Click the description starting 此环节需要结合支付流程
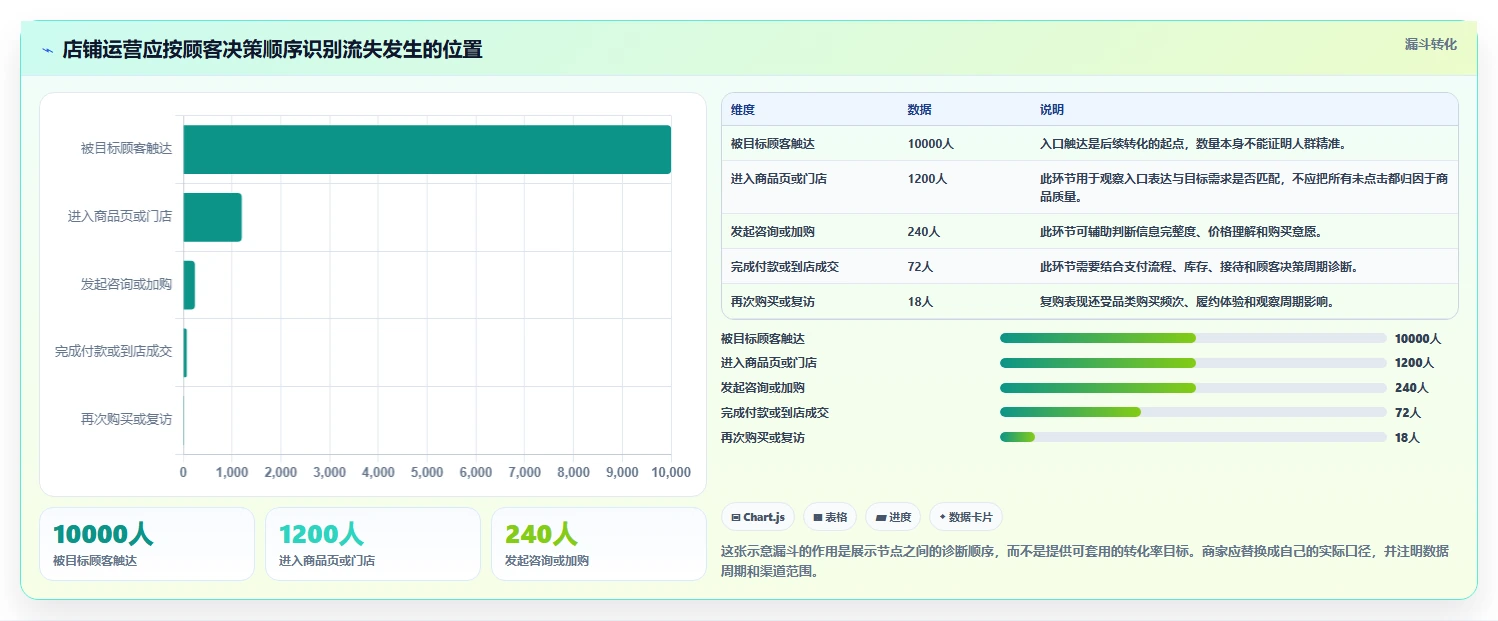The width and height of the screenshot is (1498, 621). click(x=1199, y=267)
